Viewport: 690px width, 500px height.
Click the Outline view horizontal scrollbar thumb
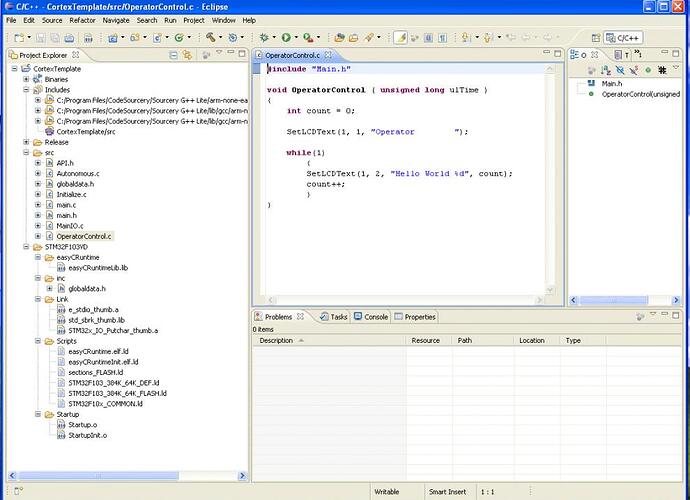[614, 300]
